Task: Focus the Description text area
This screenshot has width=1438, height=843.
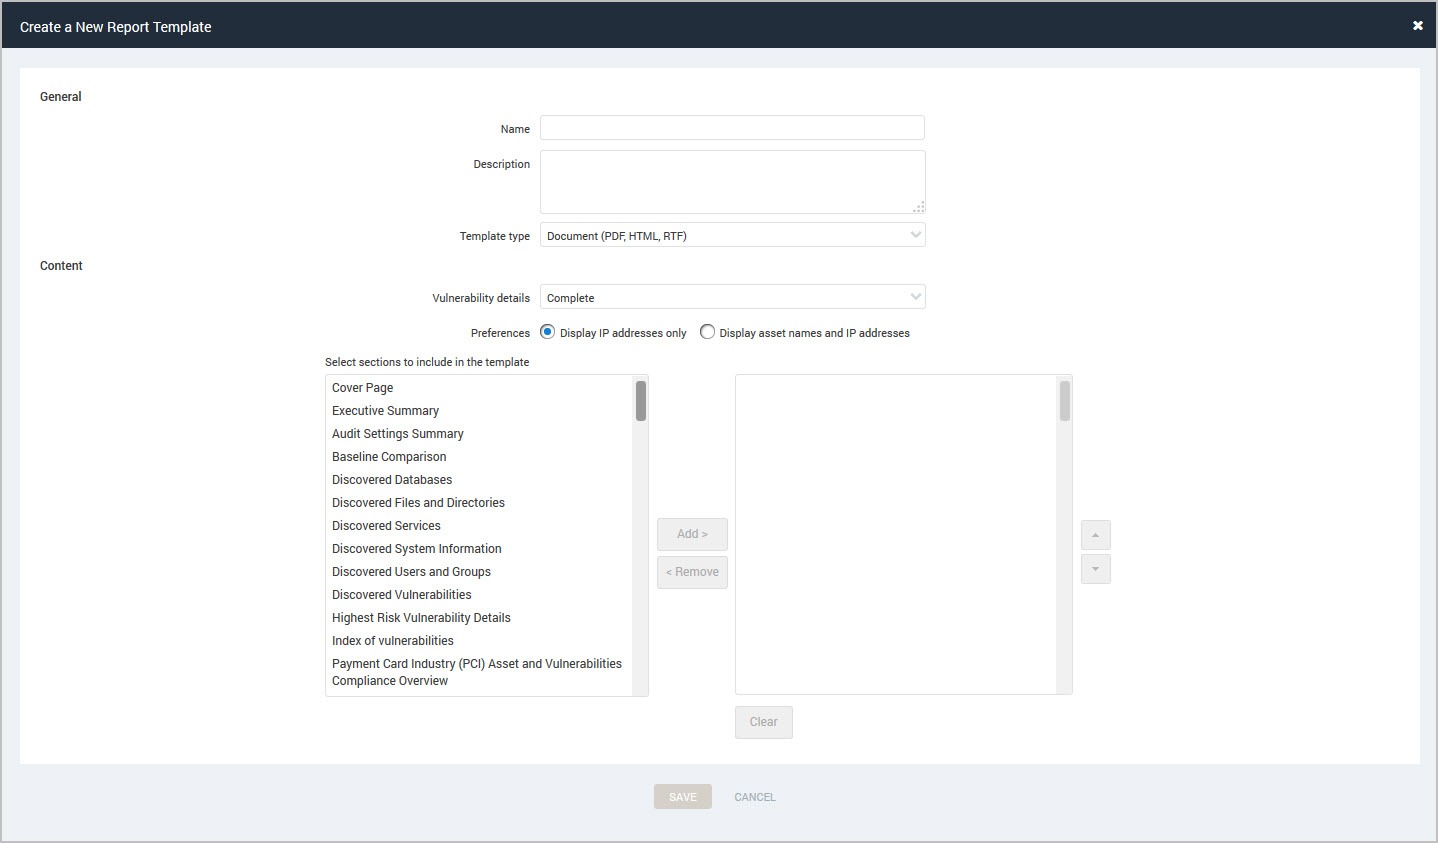Action: tap(732, 181)
